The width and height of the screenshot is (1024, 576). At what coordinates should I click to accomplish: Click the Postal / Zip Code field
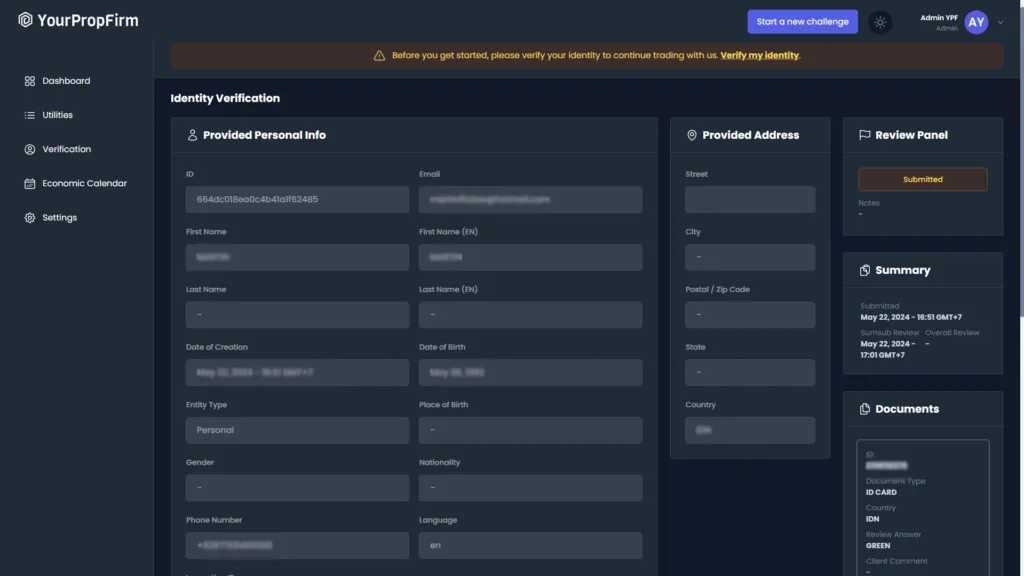pos(750,315)
